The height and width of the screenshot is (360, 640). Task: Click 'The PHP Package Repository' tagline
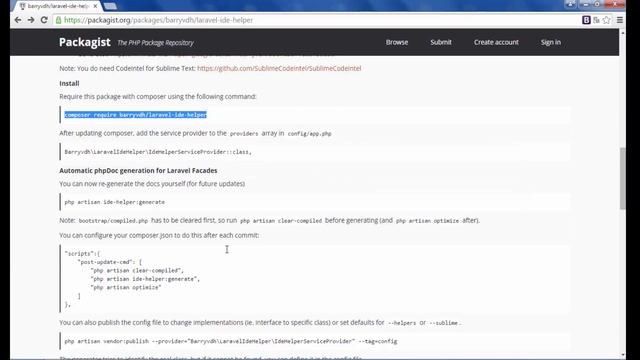pos(156,42)
